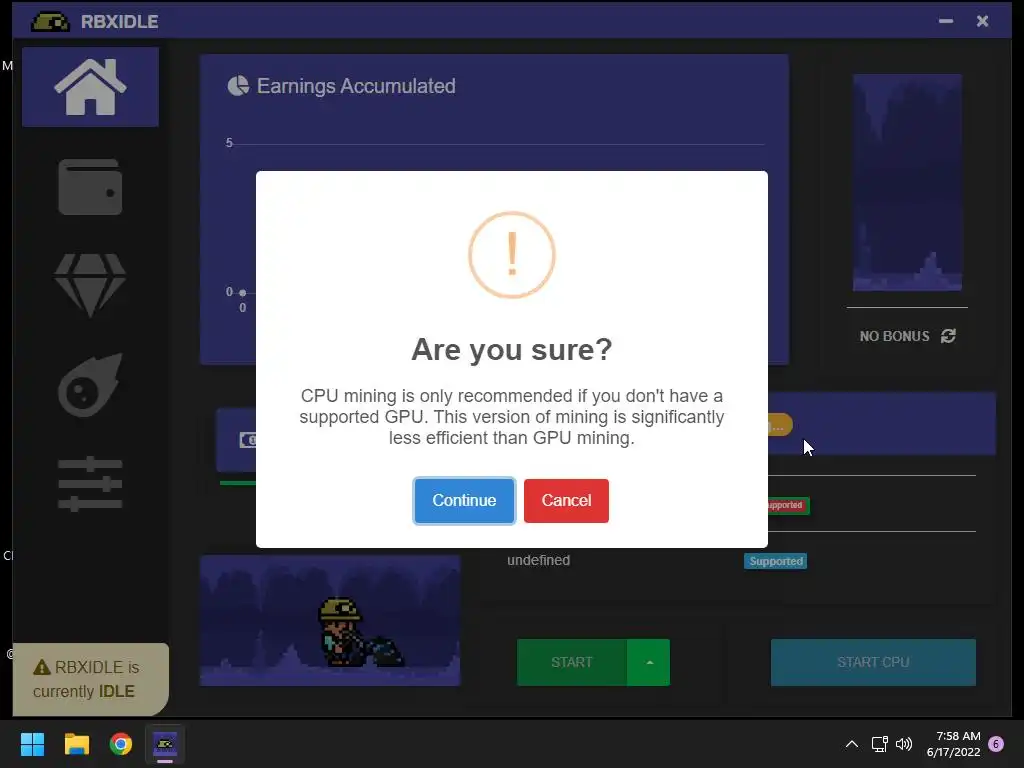This screenshot has height=768, width=1024.
Task: Click the 'Are you sure?' heading
Action: [x=512, y=349]
